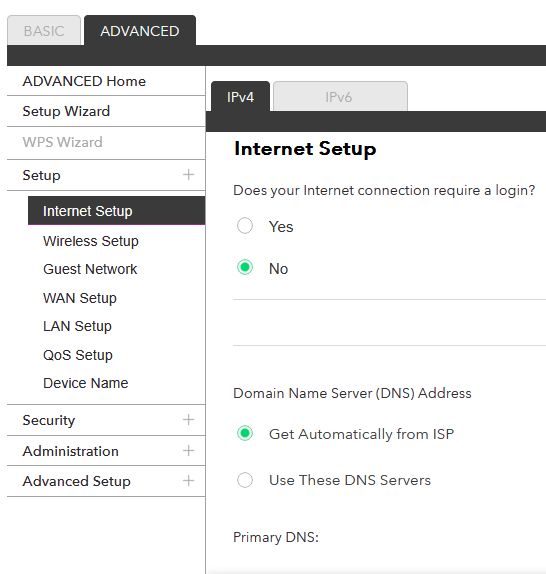Open the IPv4 tab
Image resolution: width=546 pixels, height=574 pixels.
(x=240, y=96)
